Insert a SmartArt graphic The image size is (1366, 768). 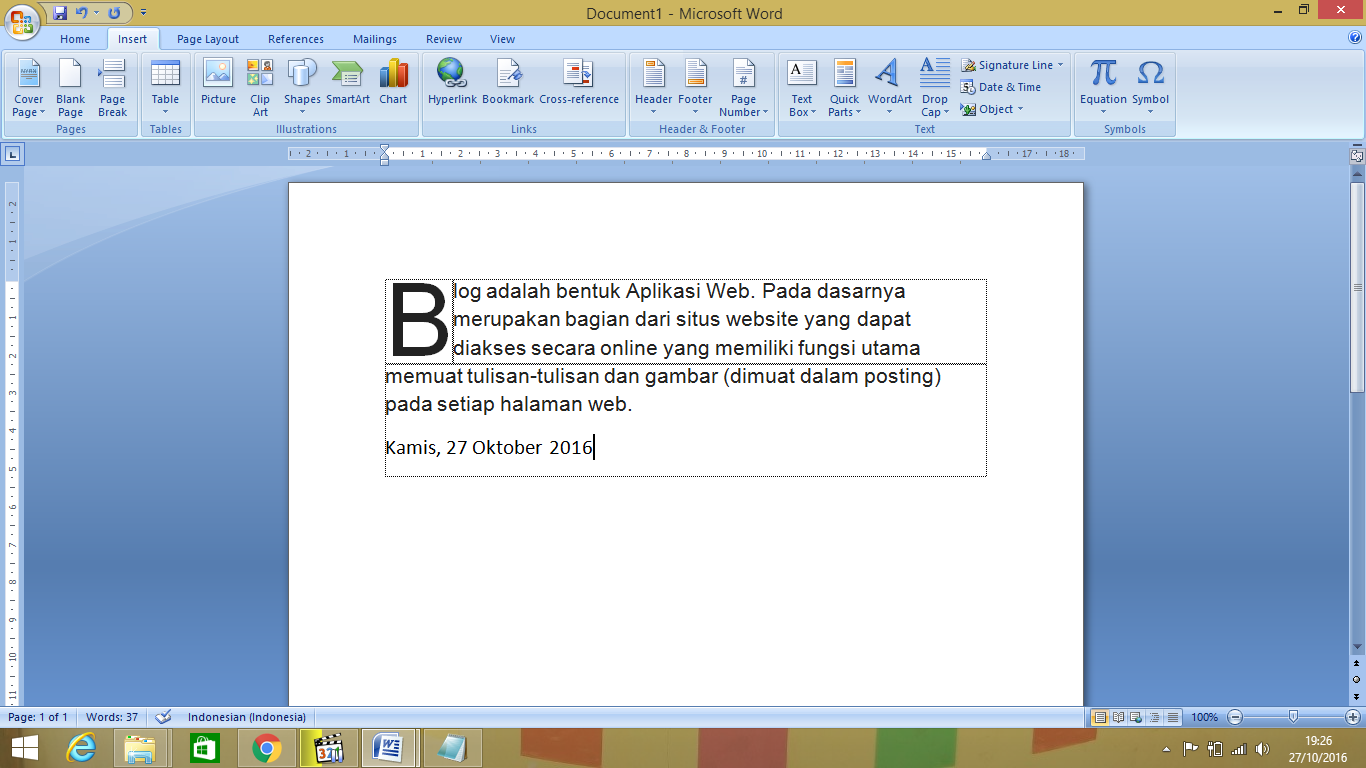click(348, 82)
